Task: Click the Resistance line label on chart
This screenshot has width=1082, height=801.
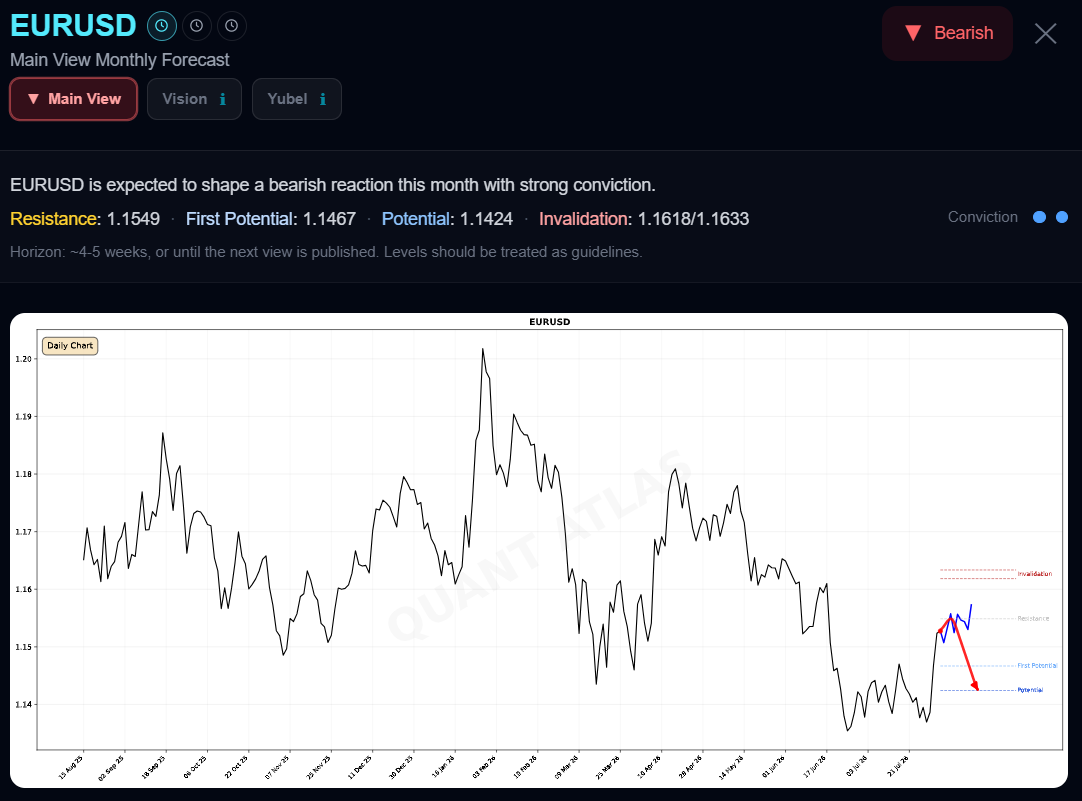Action: (x=1033, y=618)
